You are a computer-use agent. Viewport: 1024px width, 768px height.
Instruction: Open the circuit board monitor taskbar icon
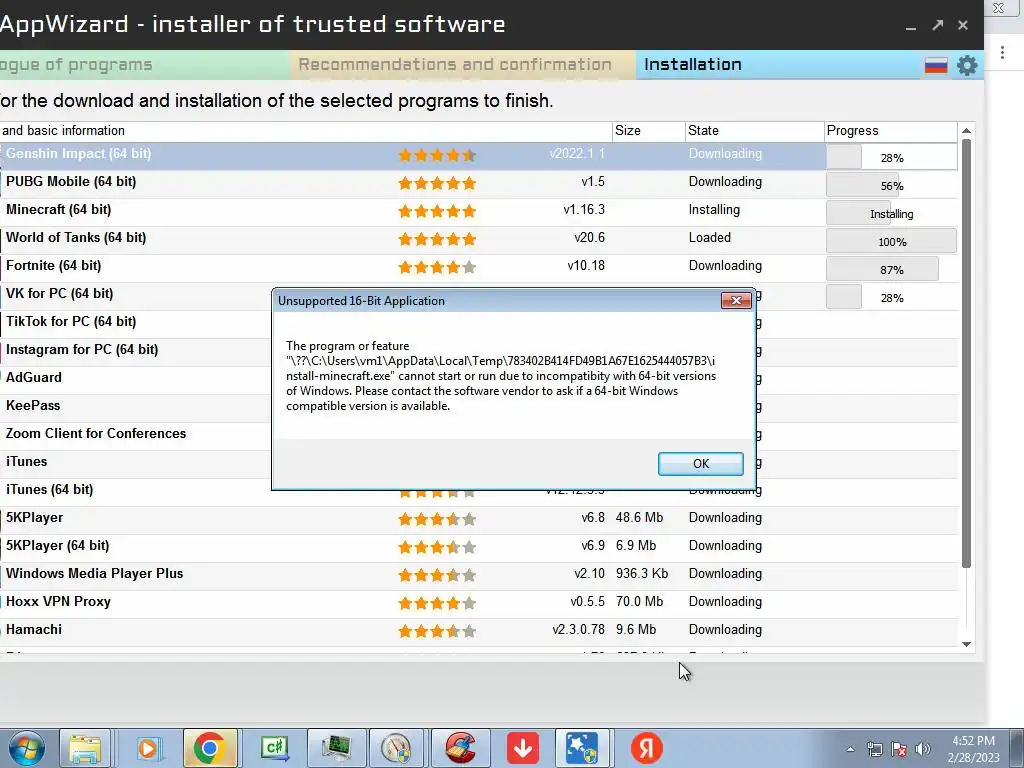click(336, 748)
